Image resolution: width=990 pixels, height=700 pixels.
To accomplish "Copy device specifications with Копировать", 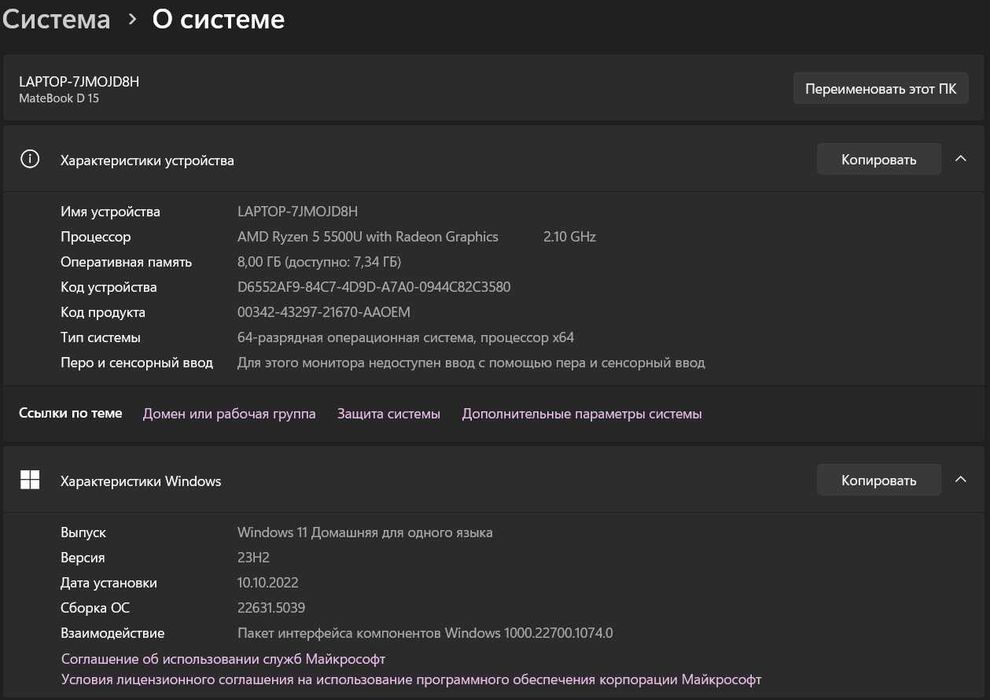I will (878, 159).
